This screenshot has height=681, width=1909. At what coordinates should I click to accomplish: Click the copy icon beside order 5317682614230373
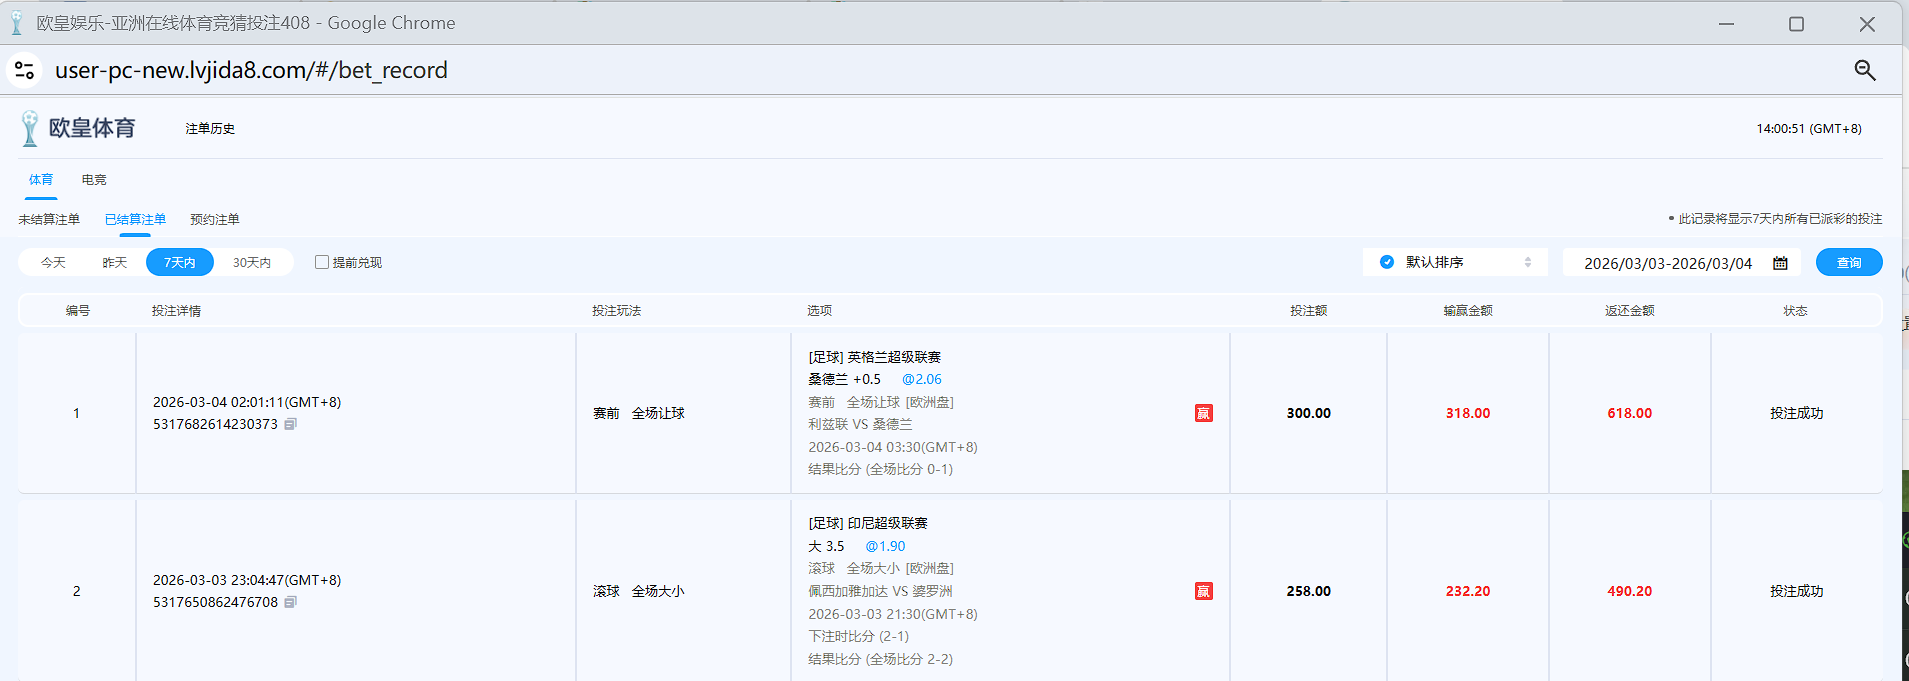click(290, 424)
